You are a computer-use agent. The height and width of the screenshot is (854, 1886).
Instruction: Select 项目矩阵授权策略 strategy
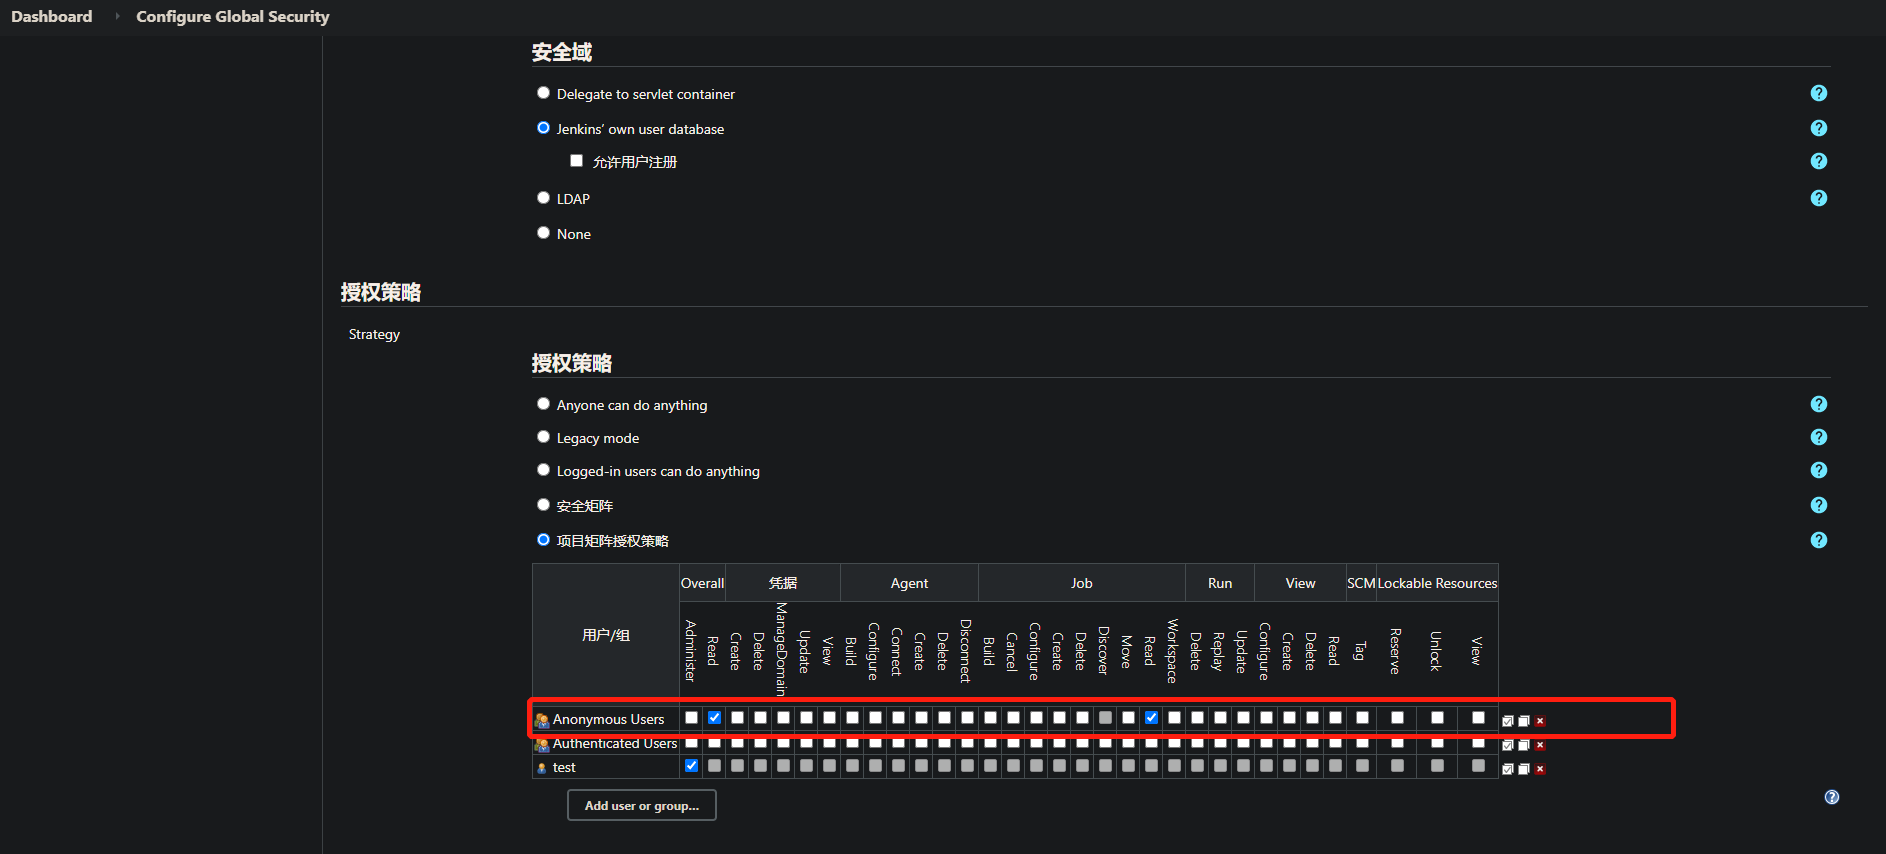coord(543,540)
